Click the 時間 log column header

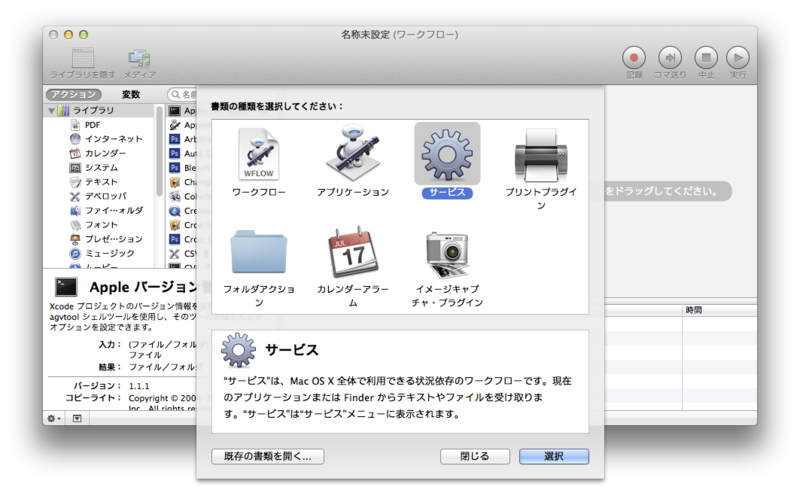coord(693,310)
